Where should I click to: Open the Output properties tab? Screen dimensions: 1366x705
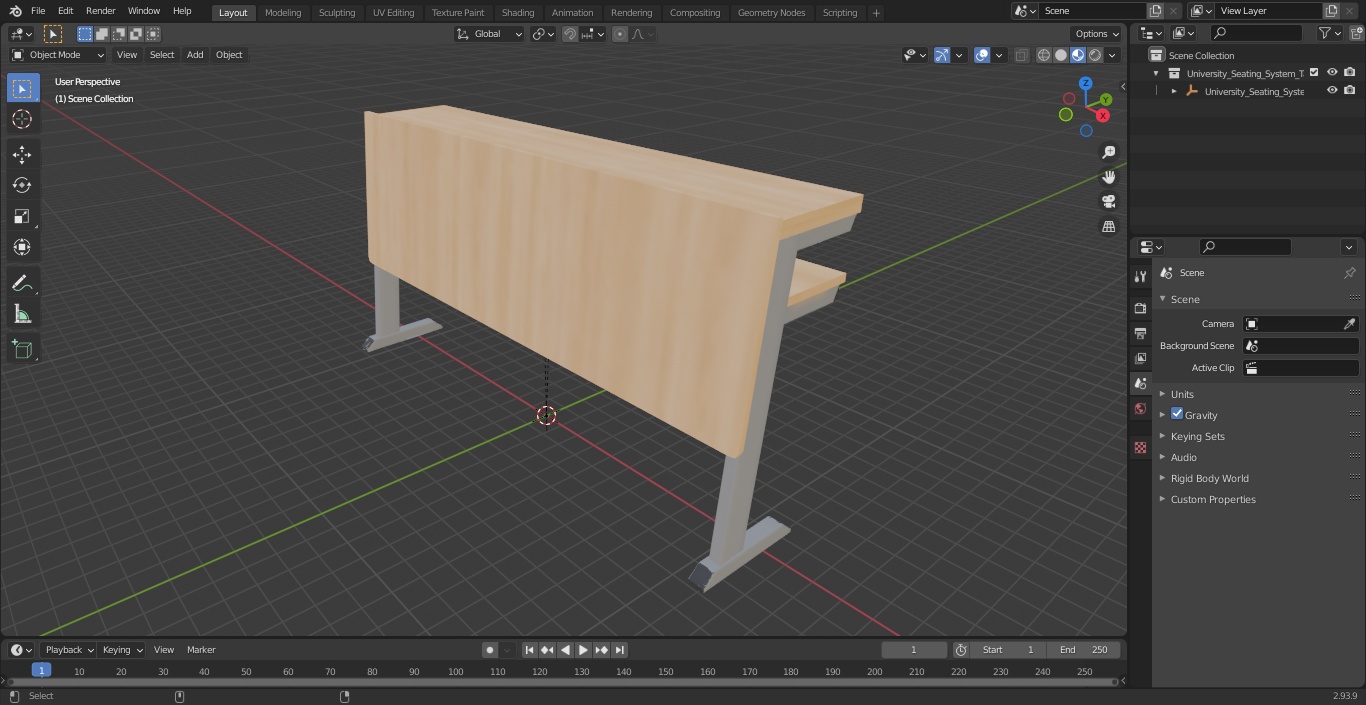(1140, 333)
